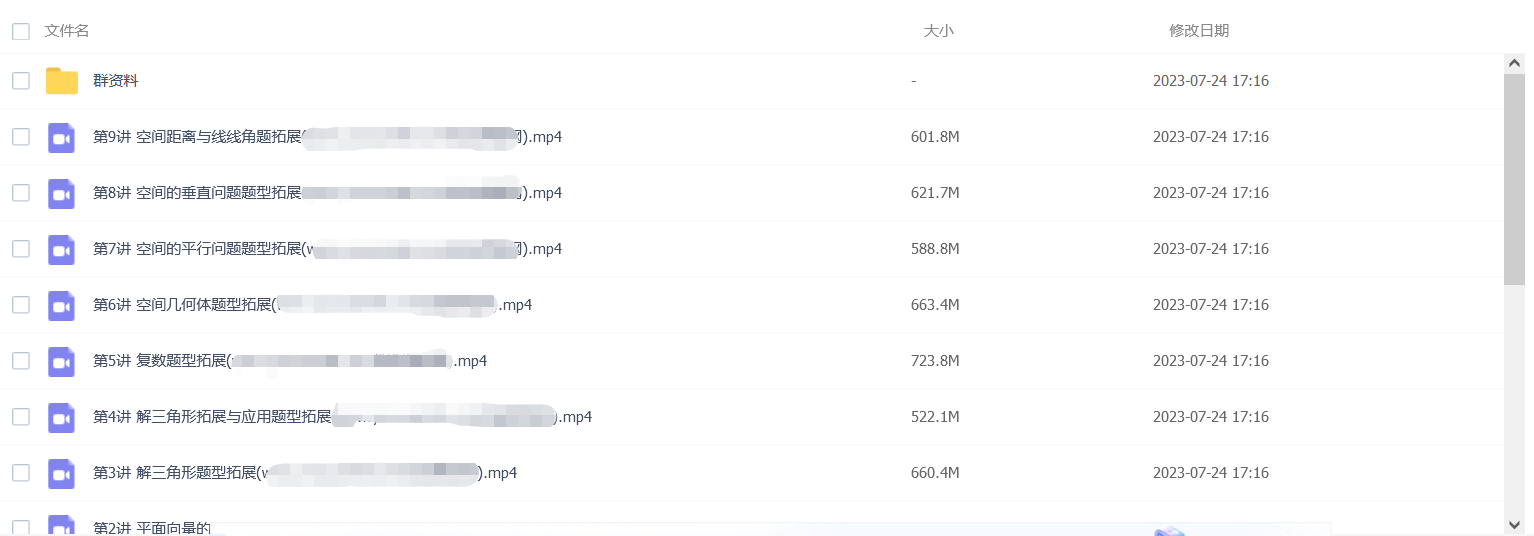Open the 群资料 folder icon

(x=62, y=81)
